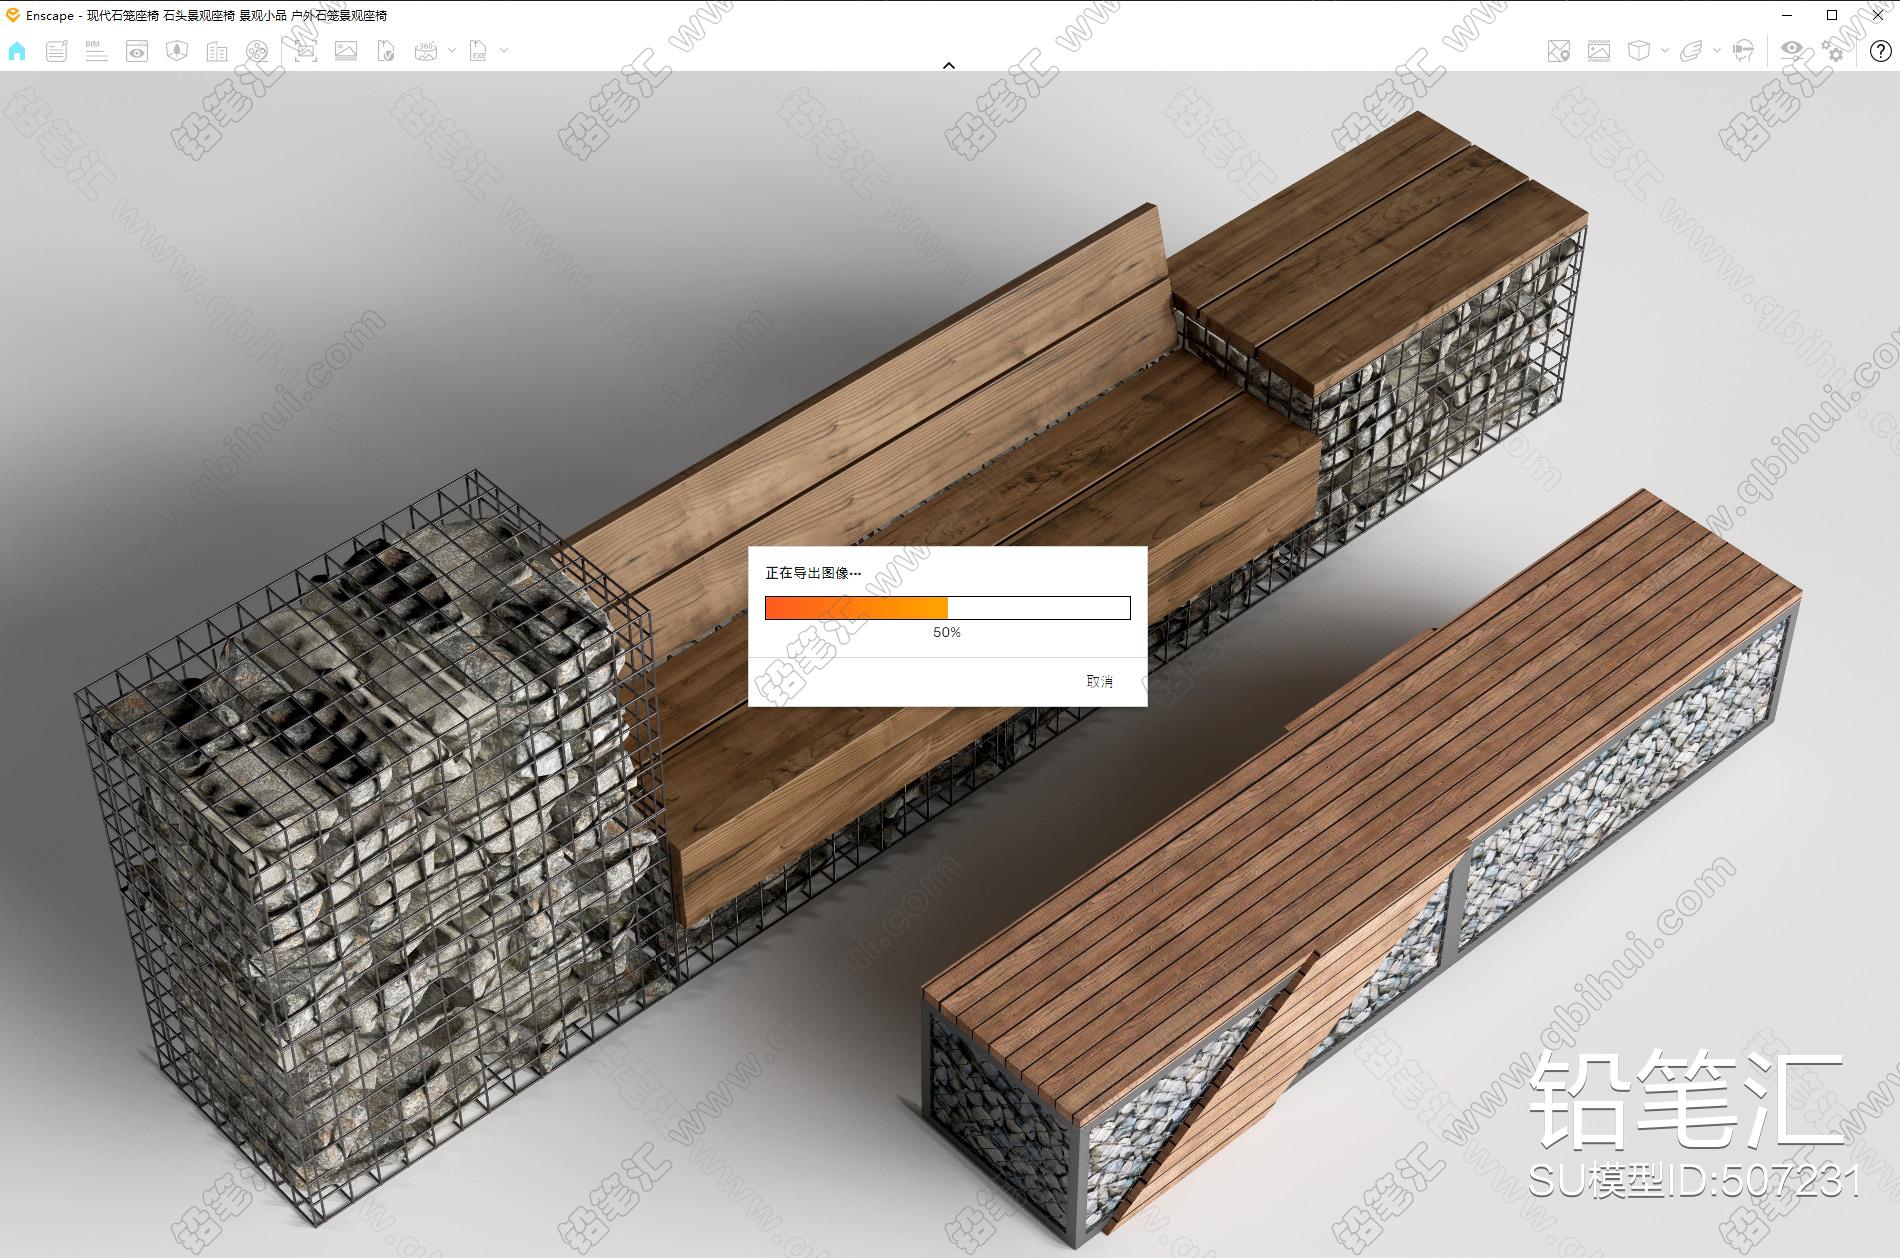Minimize the Enscape window

click(x=1787, y=15)
